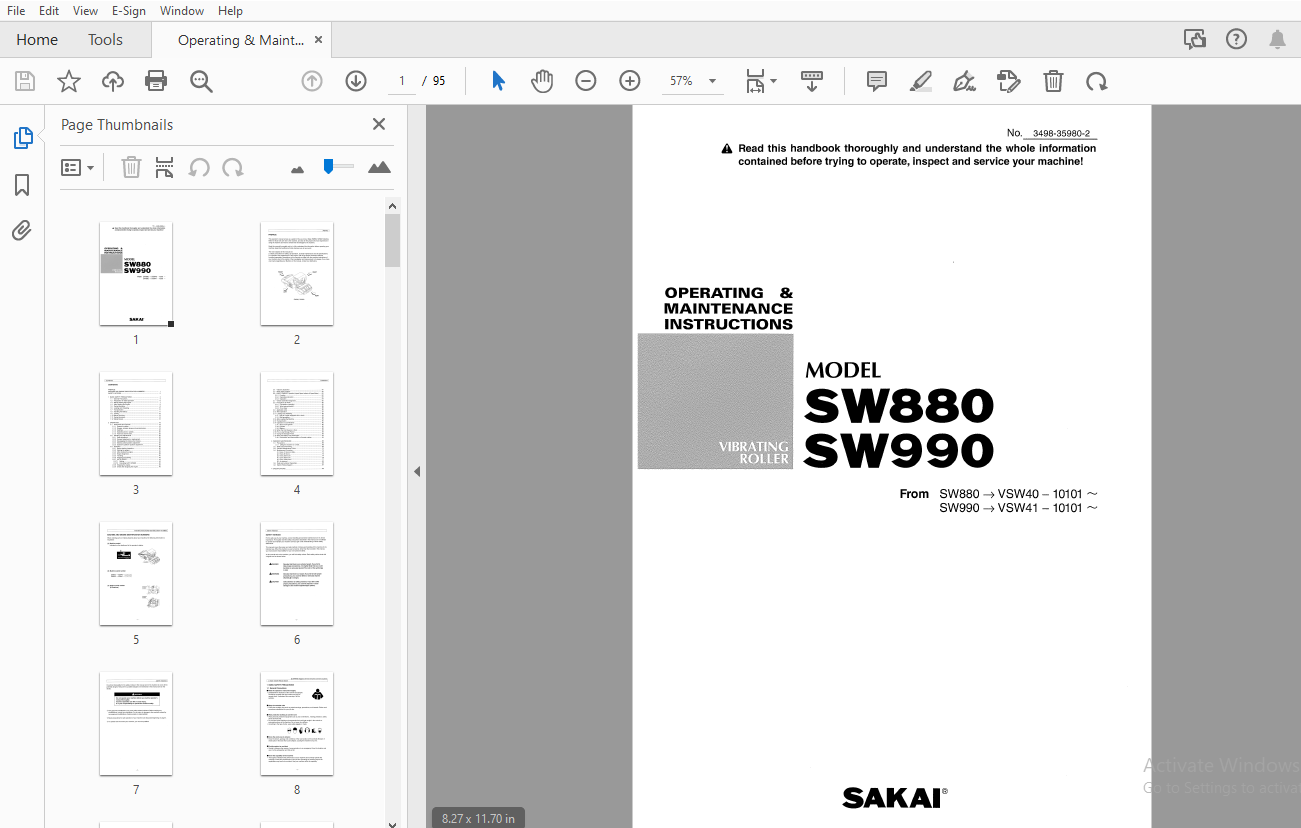Enlarge thumbnails with large mountain icon
This screenshot has width=1301, height=828.
[379, 167]
